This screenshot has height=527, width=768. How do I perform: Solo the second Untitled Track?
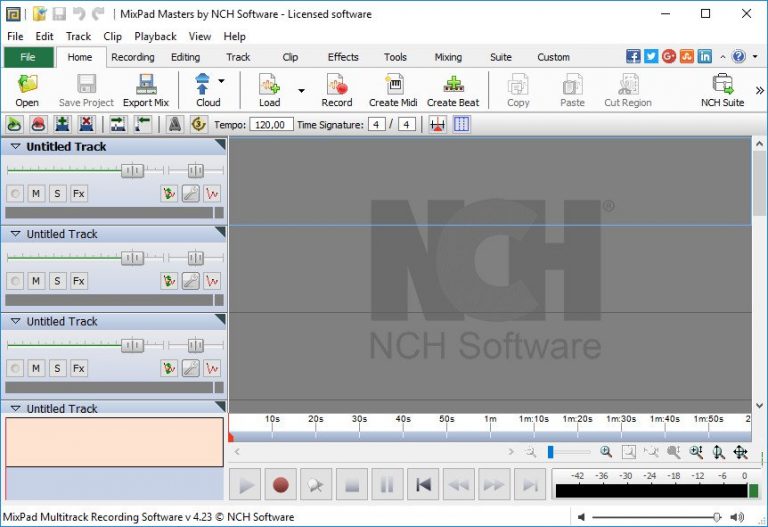[57, 281]
